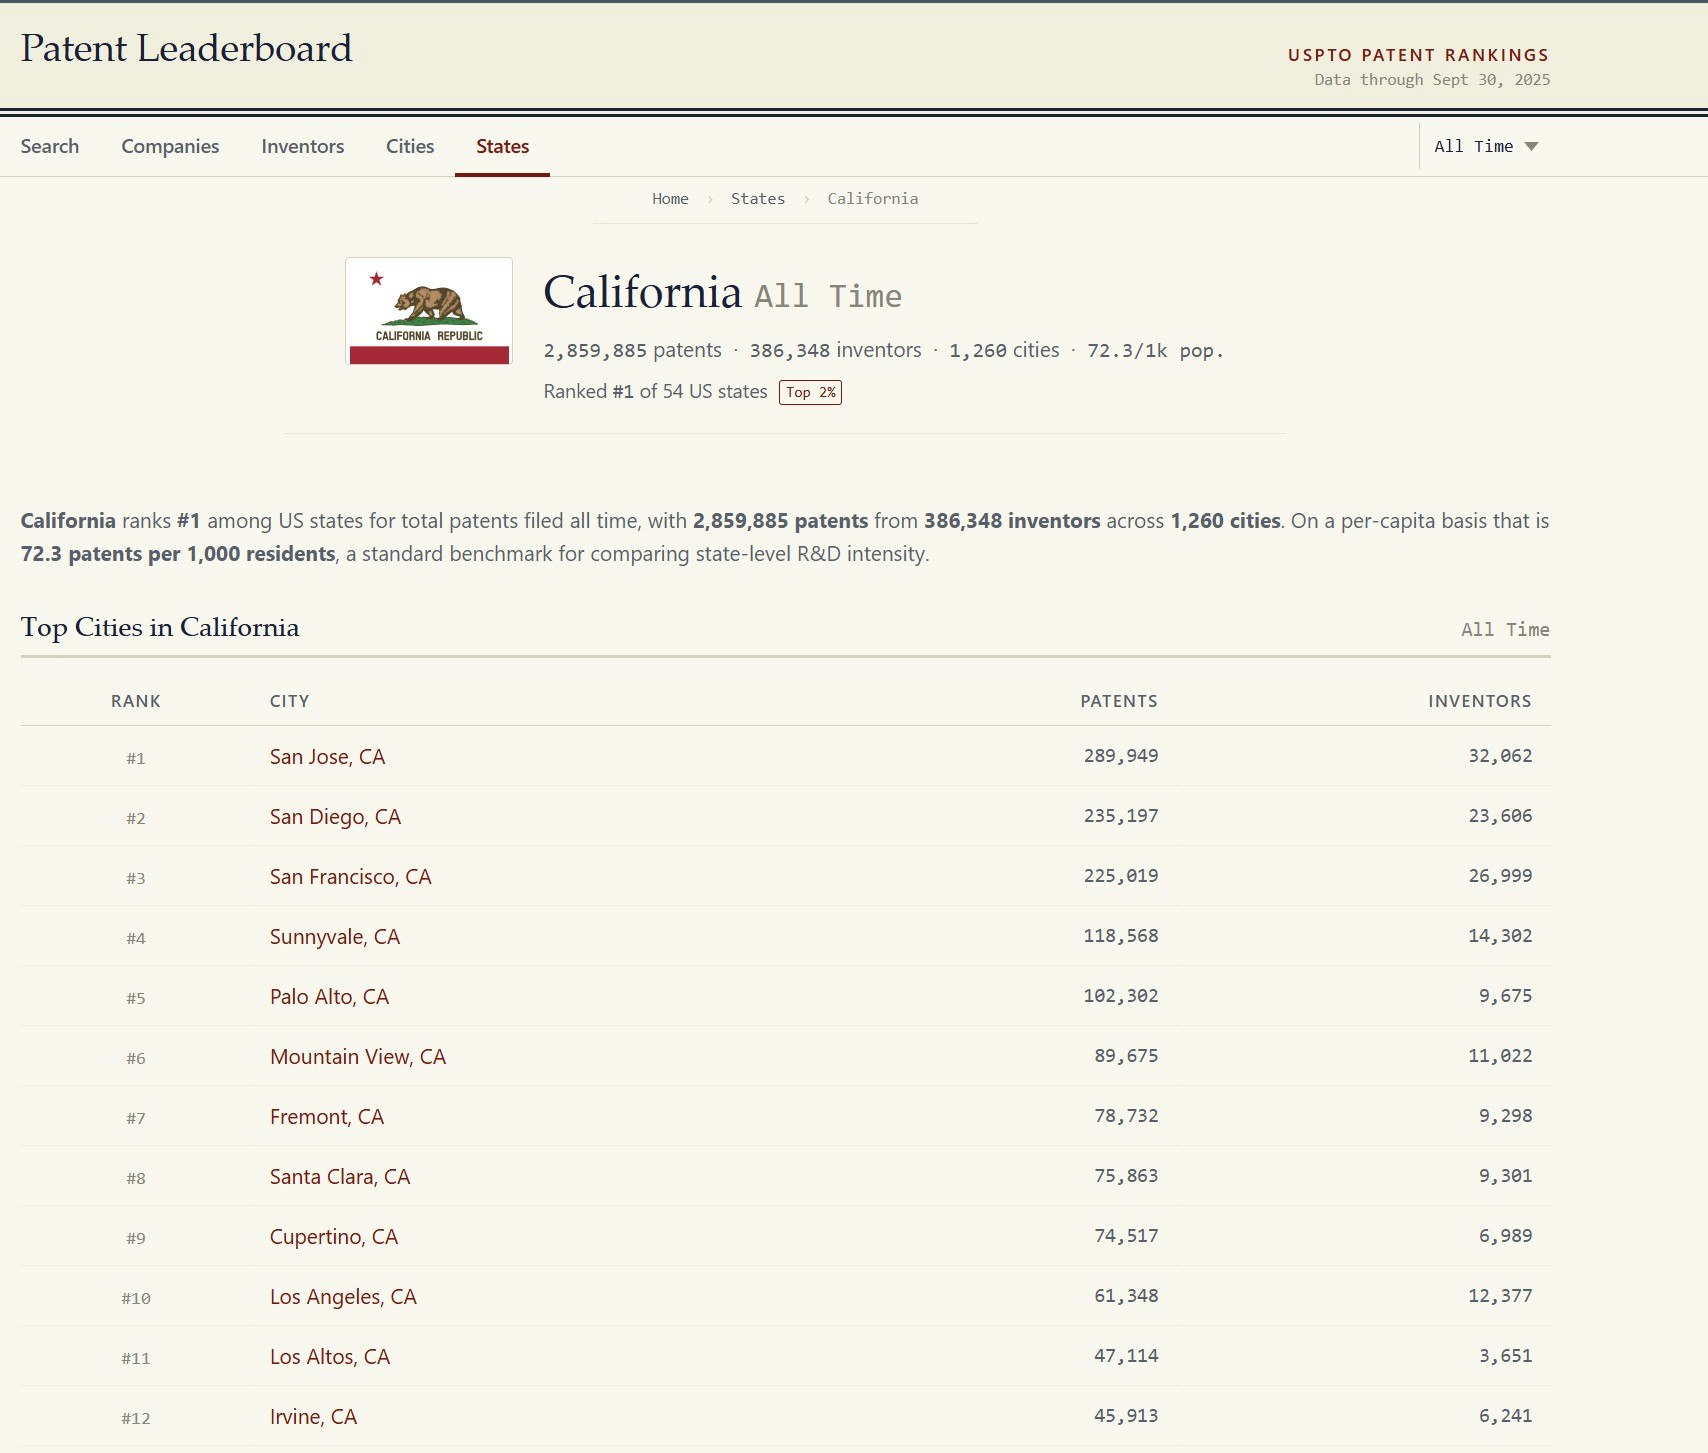Select Los Altos patent count 47,114

1126,1356
